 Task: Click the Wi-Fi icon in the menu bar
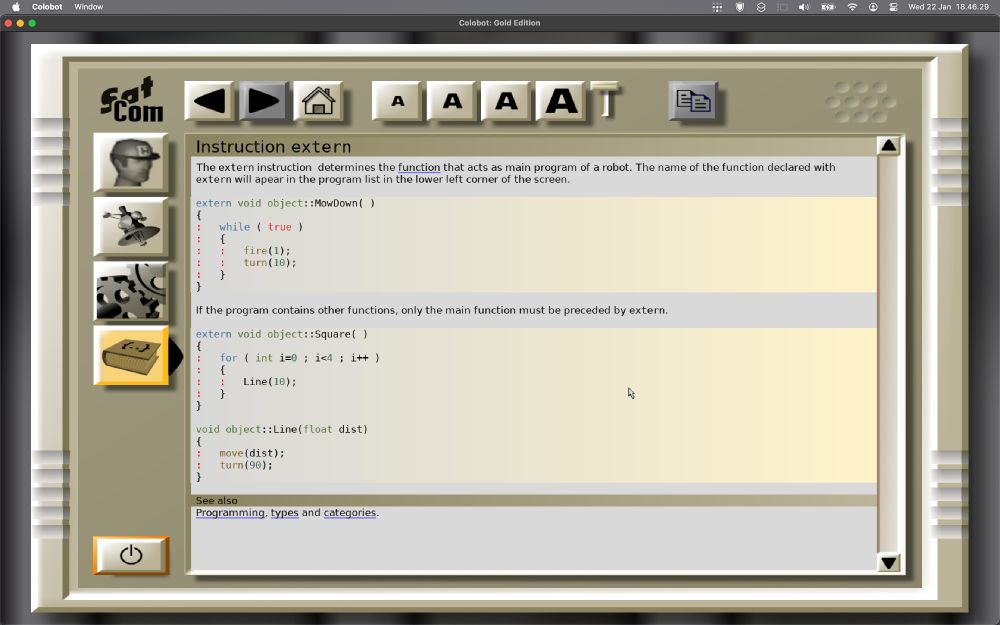click(852, 6)
